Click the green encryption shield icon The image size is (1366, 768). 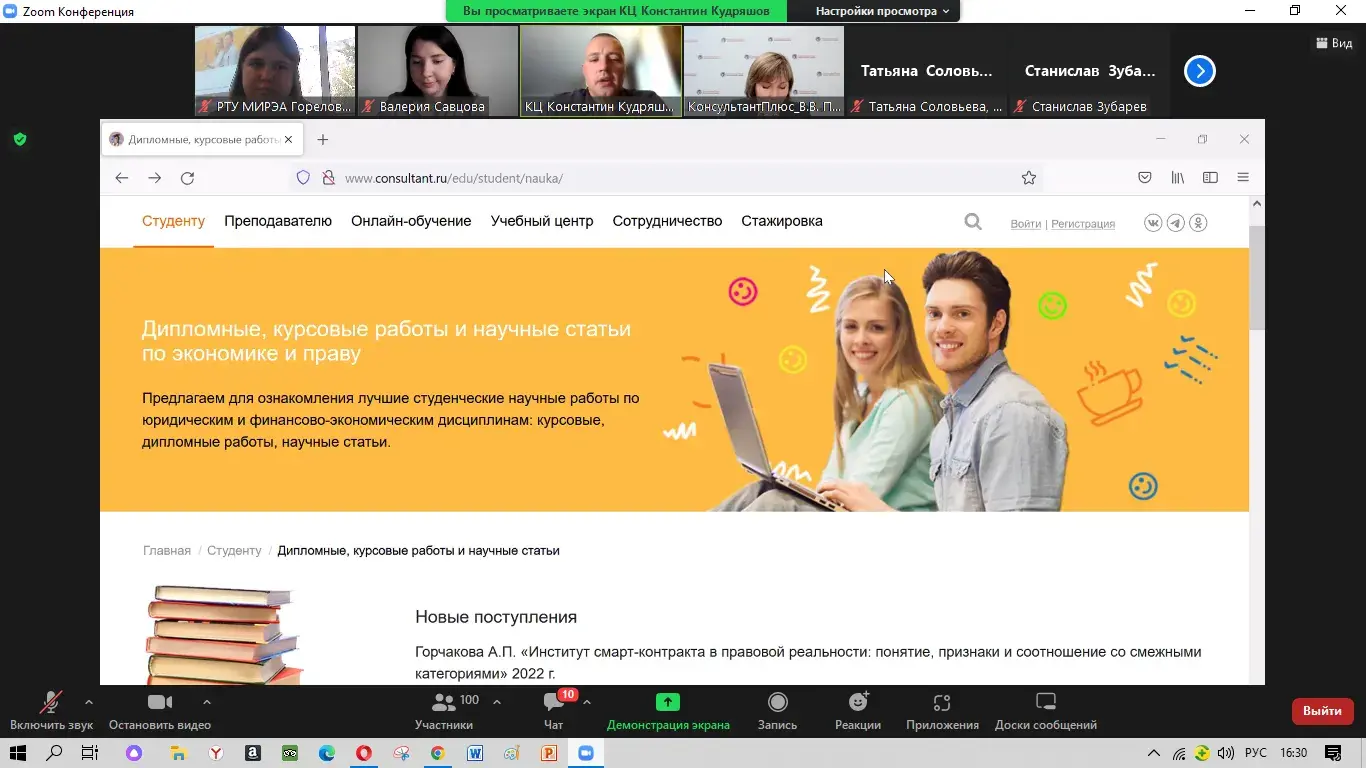[x=20, y=139]
